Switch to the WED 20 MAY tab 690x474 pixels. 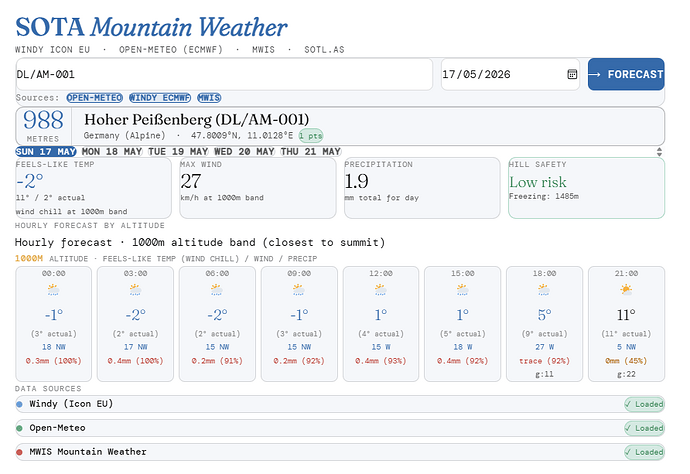(x=244, y=152)
